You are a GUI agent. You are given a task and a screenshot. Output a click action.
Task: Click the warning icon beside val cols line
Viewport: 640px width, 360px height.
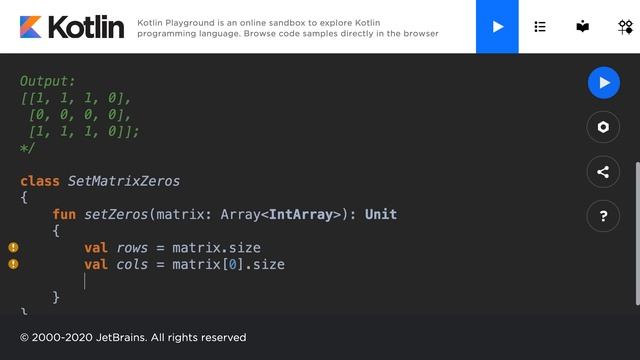13,264
